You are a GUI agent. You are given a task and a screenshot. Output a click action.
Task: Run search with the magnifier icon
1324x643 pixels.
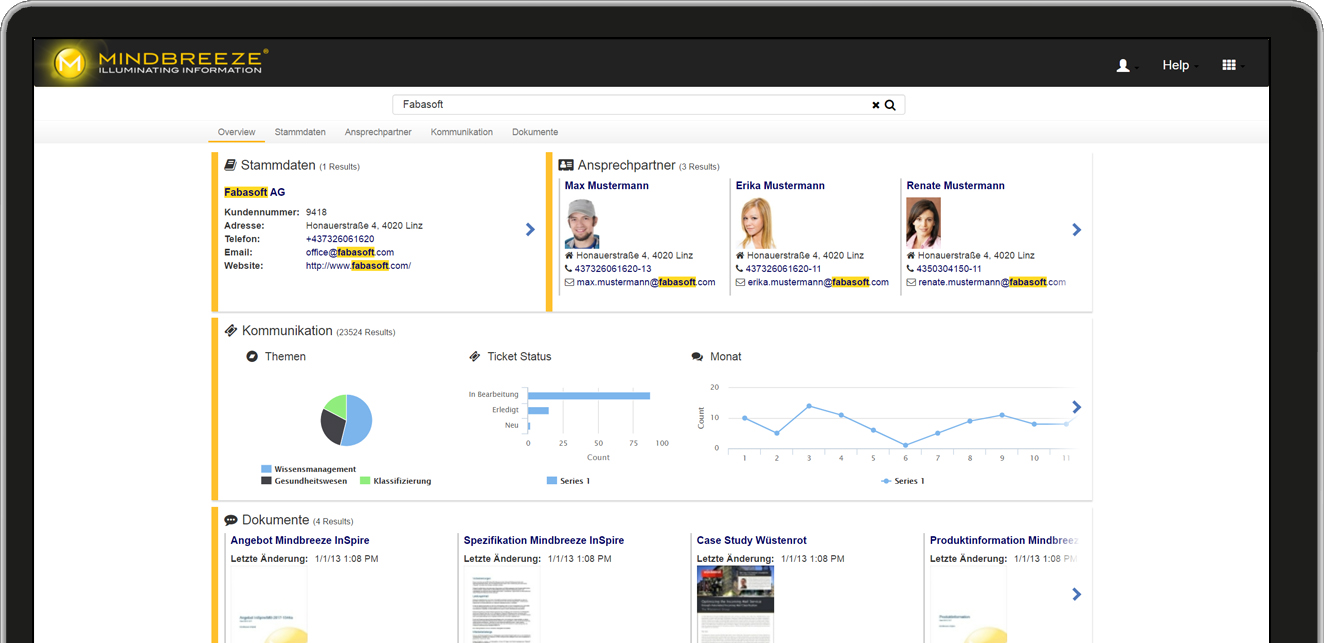(890, 105)
